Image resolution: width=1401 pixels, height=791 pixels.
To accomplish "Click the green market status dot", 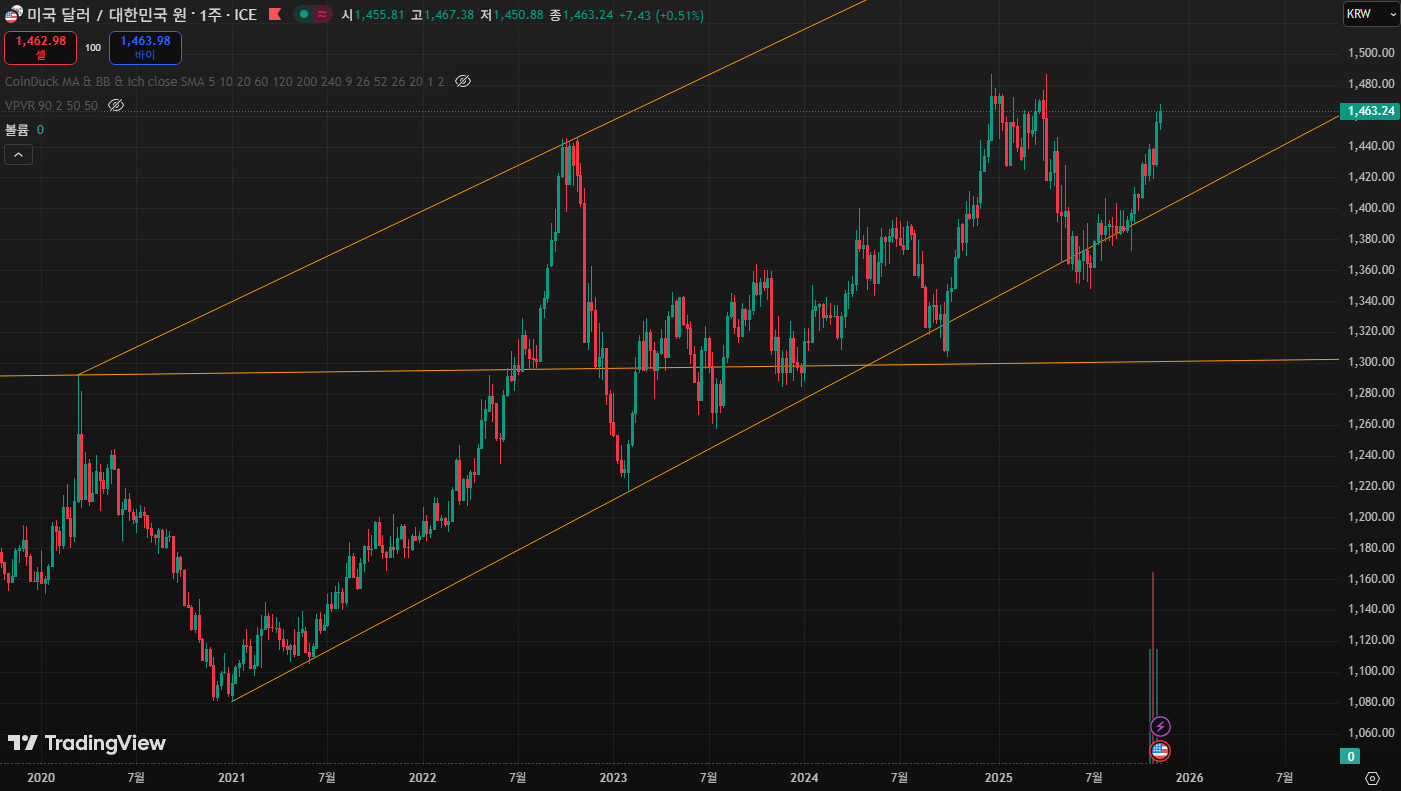I will (x=303, y=15).
